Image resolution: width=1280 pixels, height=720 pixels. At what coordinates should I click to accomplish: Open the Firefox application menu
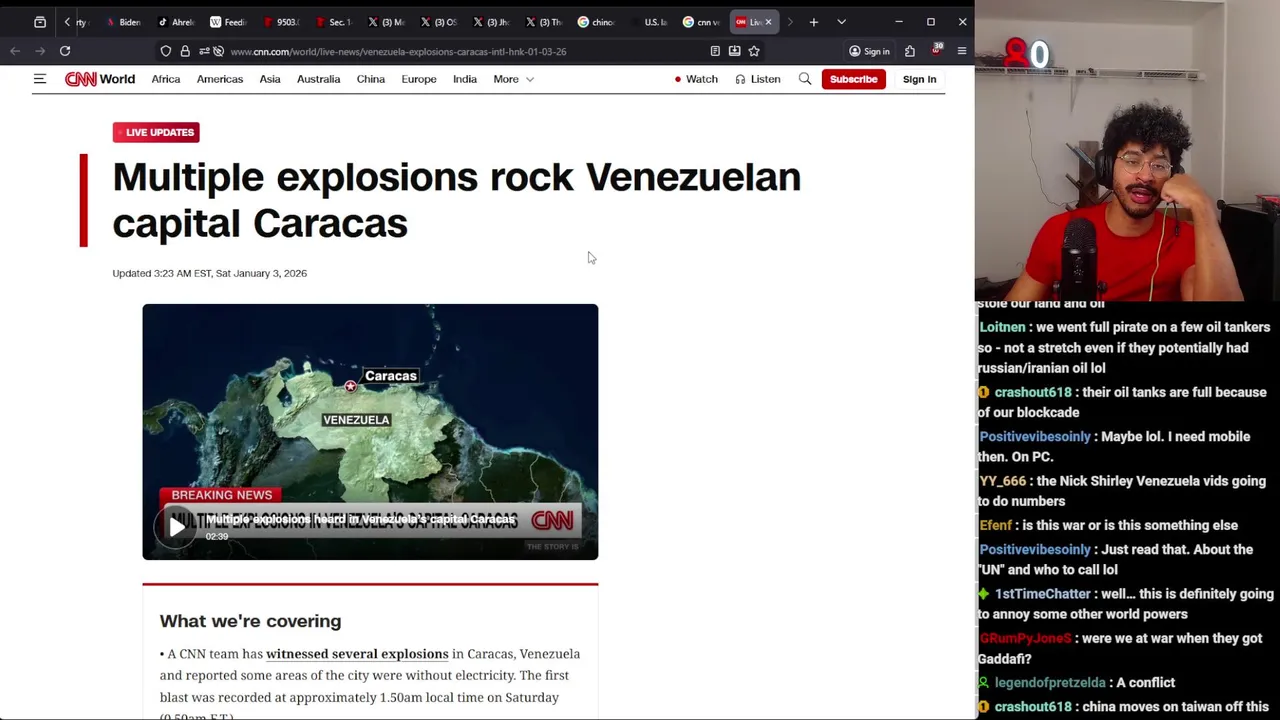click(962, 51)
